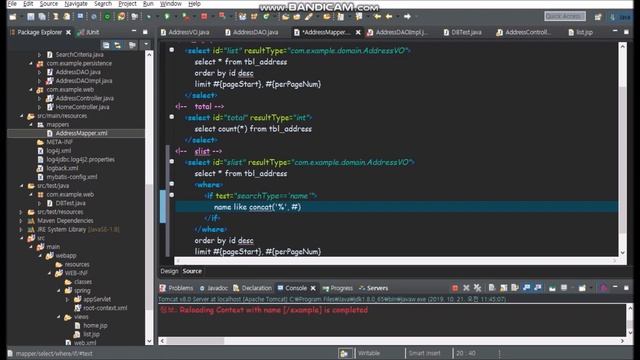Toggle fold marker for select id list

pos(172,50)
